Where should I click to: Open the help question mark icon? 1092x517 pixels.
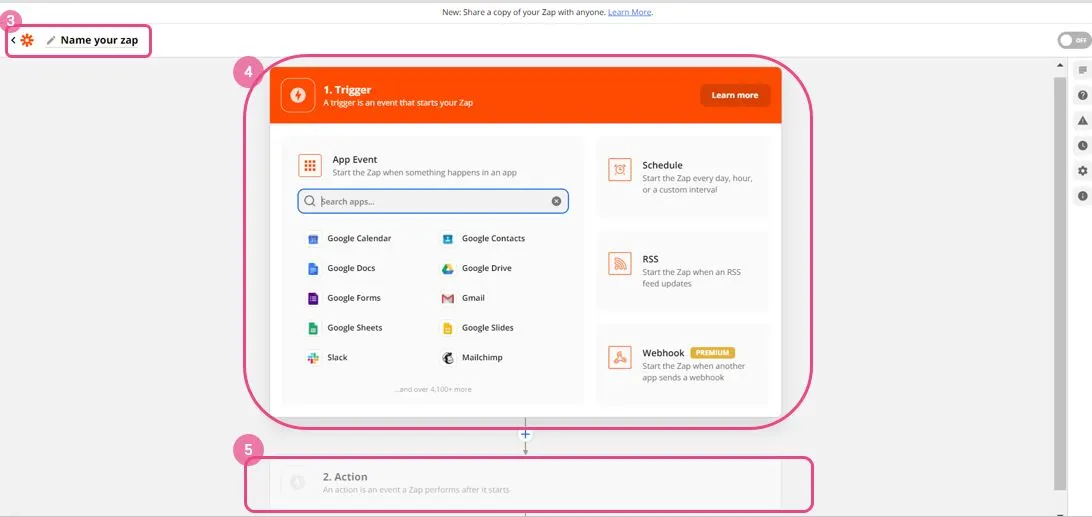(1082, 95)
